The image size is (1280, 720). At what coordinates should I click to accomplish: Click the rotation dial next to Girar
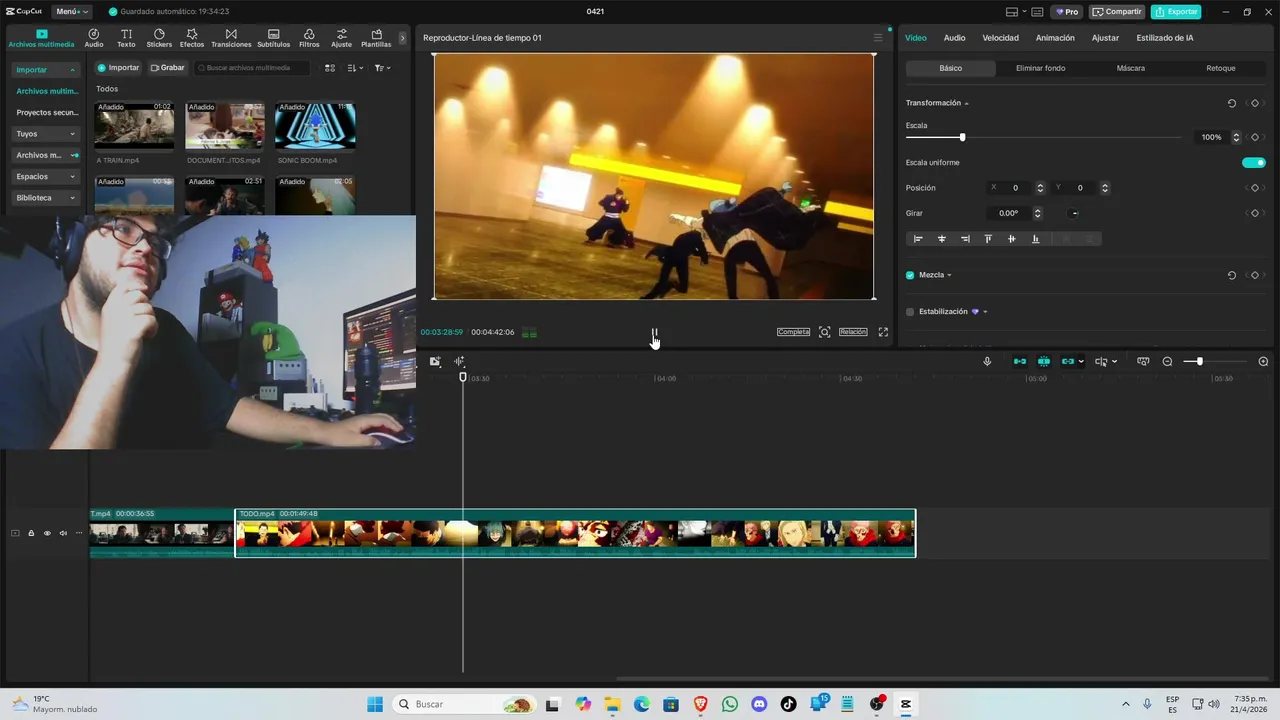(1074, 213)
